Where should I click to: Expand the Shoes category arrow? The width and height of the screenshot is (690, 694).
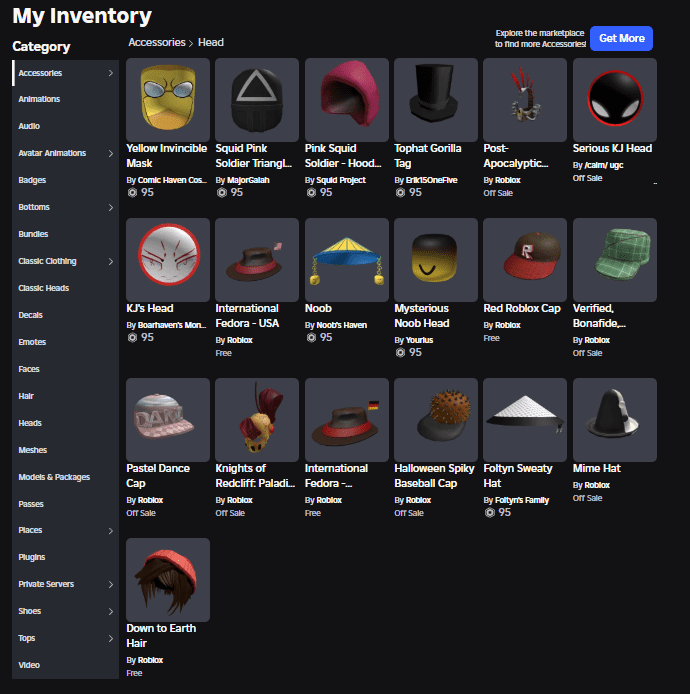pos(111,612)
